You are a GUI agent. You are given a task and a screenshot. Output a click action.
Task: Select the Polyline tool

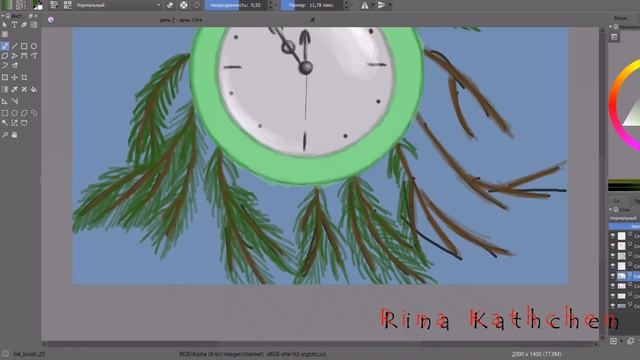[x=14, y=56]
